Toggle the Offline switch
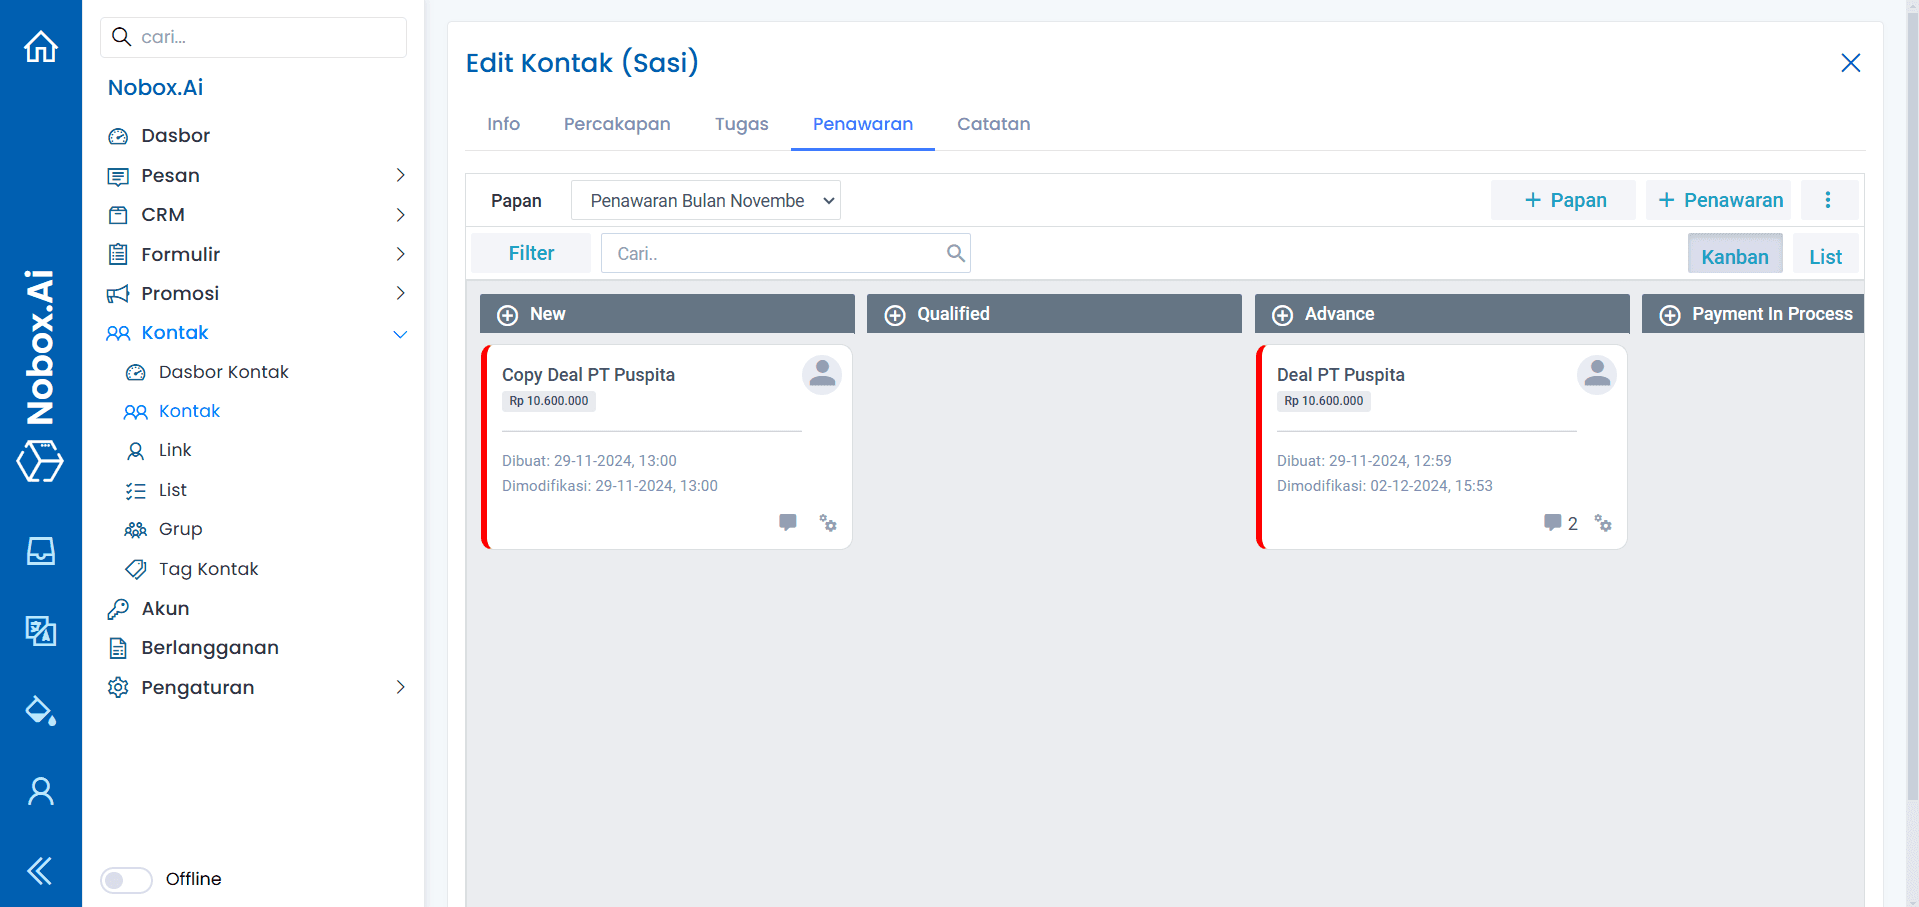This screenshot has height=907, width=1919. 125,879
